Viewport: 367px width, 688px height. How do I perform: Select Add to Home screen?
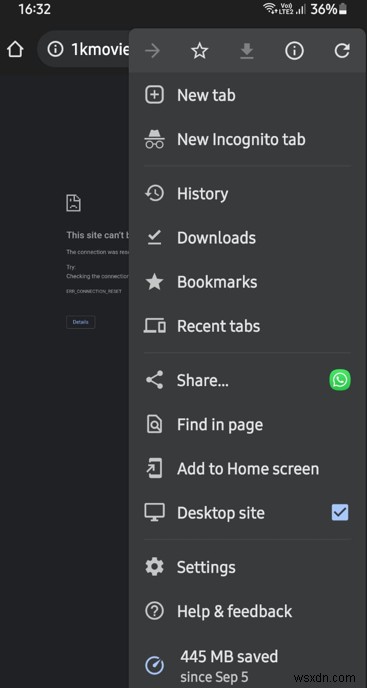[x=247, y=469]
